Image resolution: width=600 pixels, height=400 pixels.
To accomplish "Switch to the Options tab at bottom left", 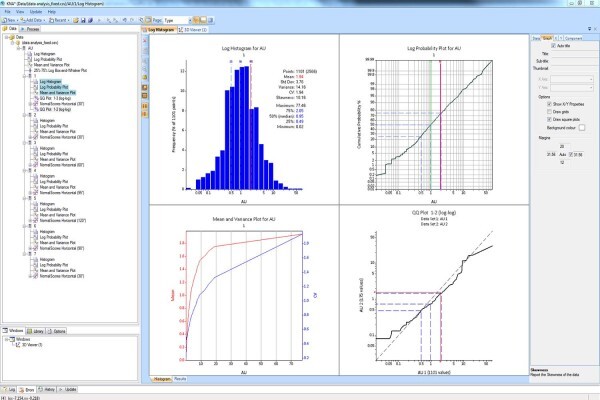I will 57,331.
